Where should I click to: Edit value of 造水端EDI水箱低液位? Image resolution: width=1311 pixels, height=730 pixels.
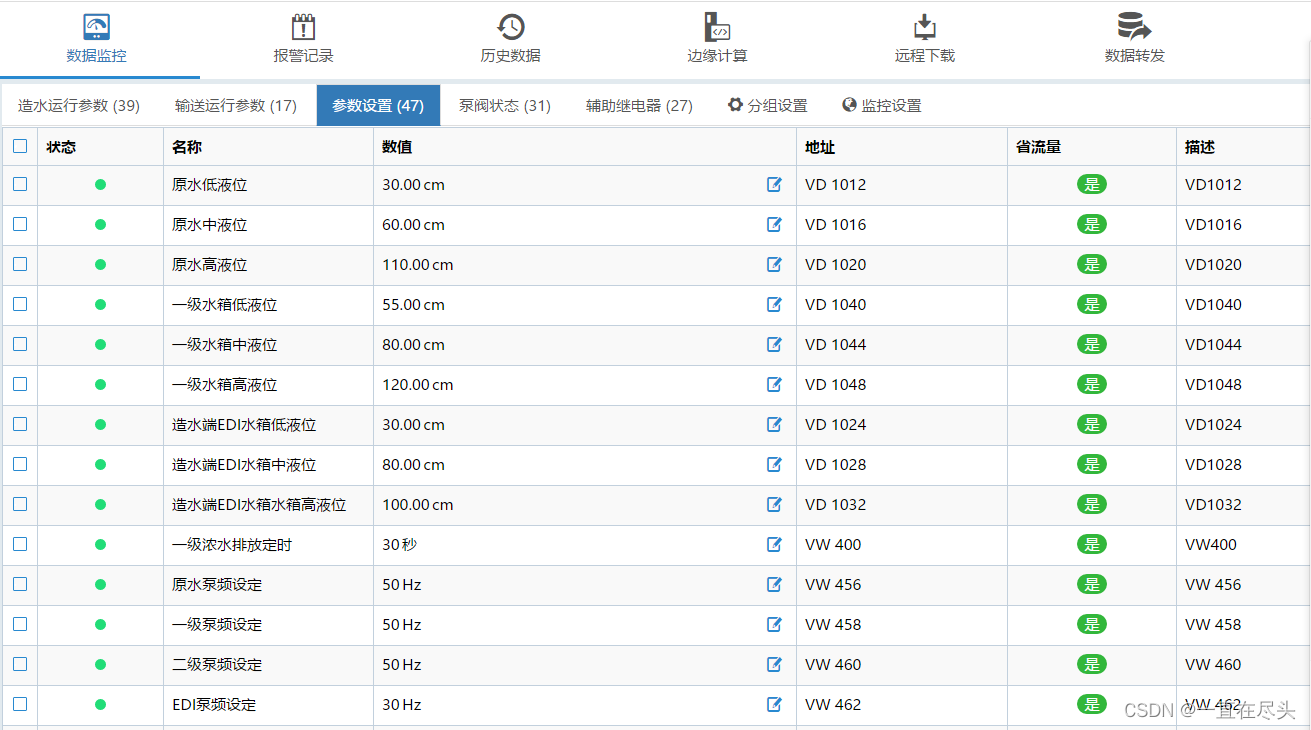point(774,424)
